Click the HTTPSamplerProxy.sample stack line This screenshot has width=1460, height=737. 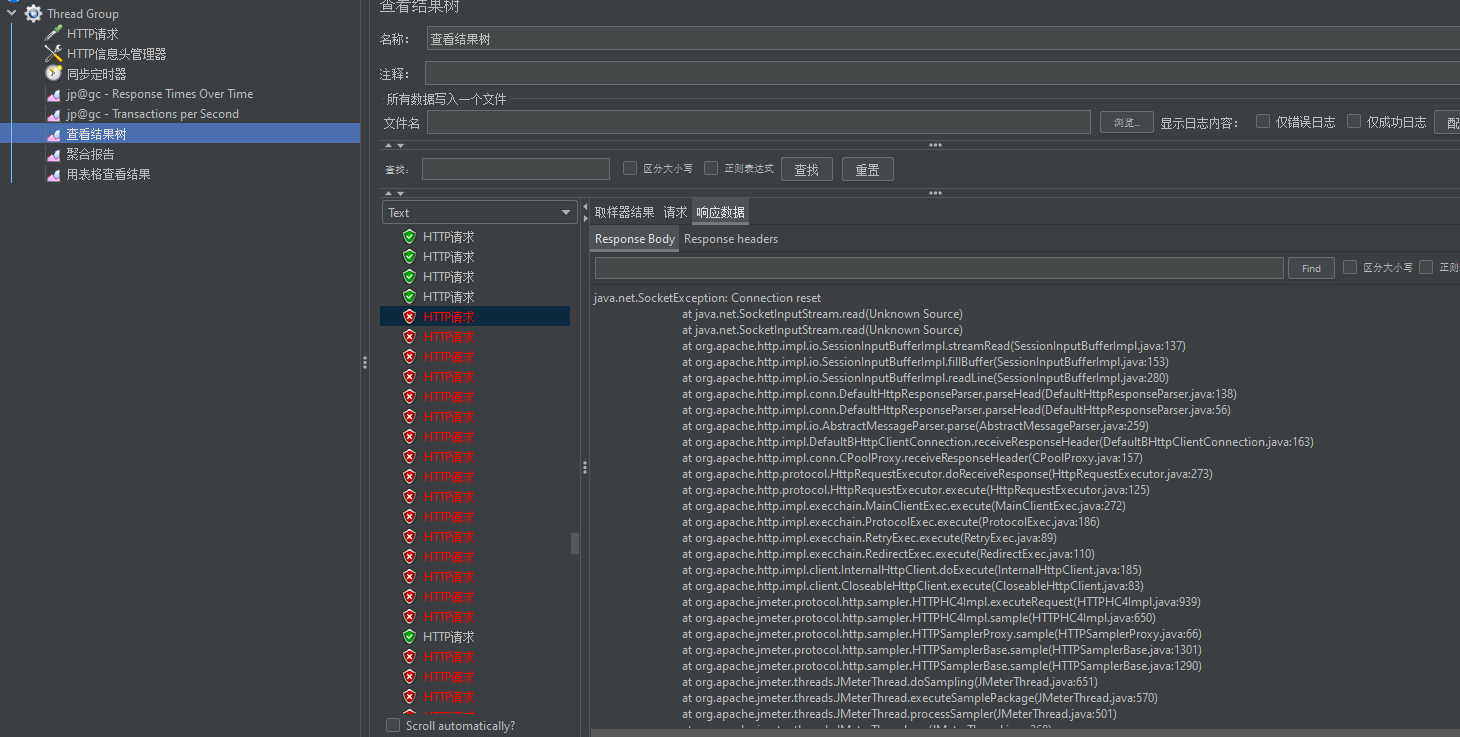(942, 634)
